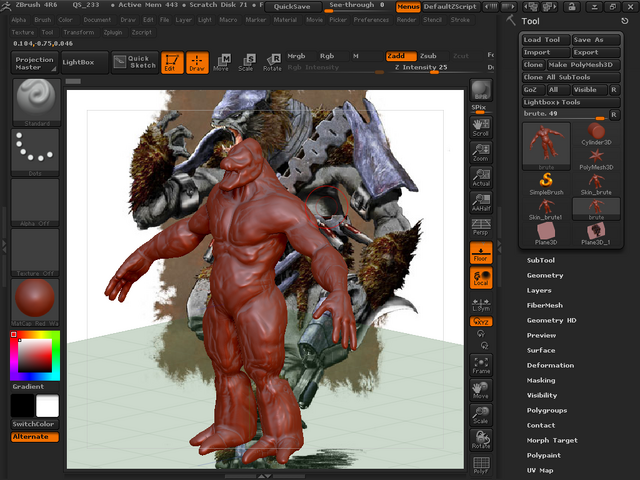The image size is (640, 480).
Task: Expand the Layers section
Action: [539, 291]
